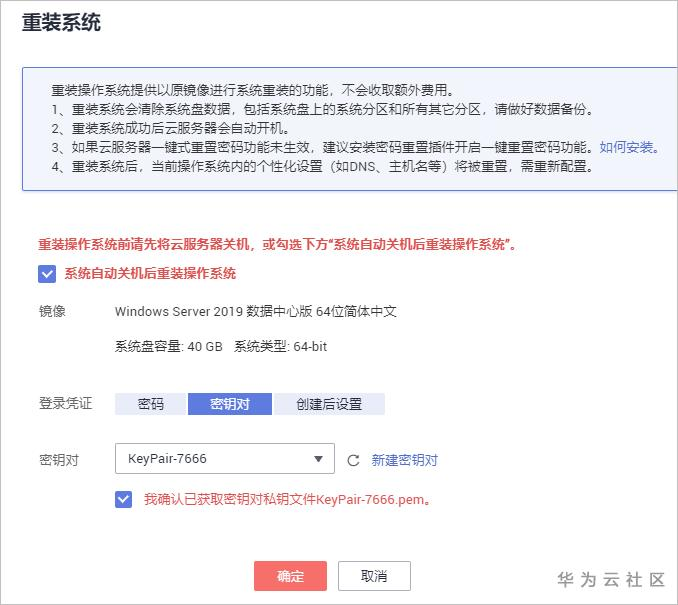
Task: Click the 系统自动关机后重装操作系统 label text
Action: [x=150, y=274]
